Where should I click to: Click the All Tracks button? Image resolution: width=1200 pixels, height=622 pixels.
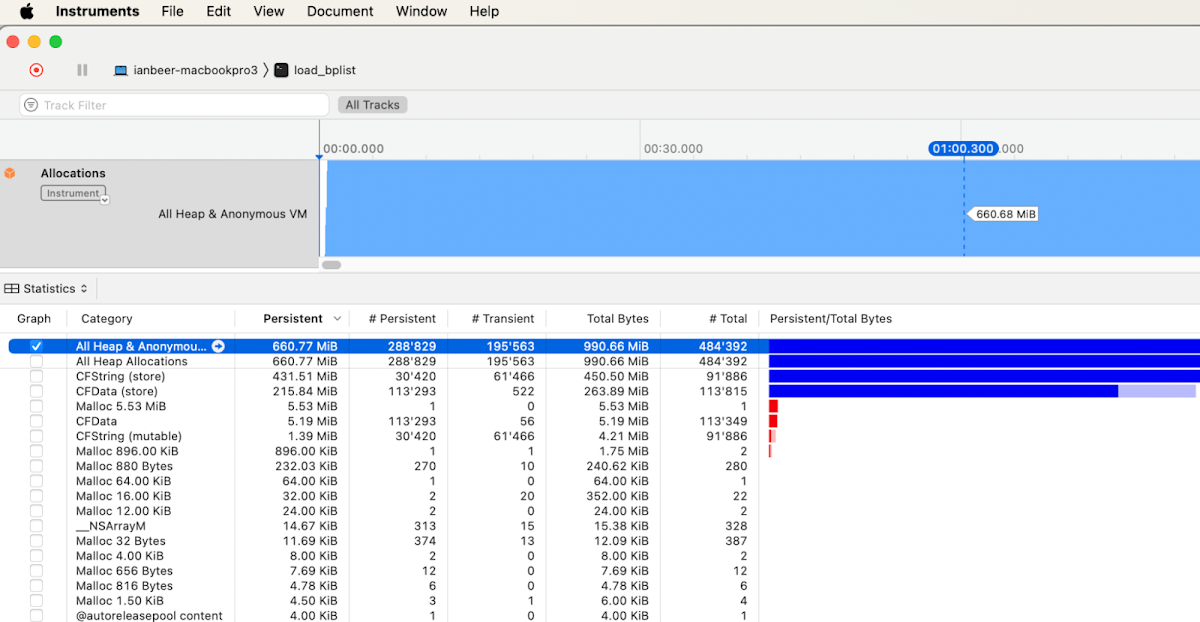[x=372, y=104]
